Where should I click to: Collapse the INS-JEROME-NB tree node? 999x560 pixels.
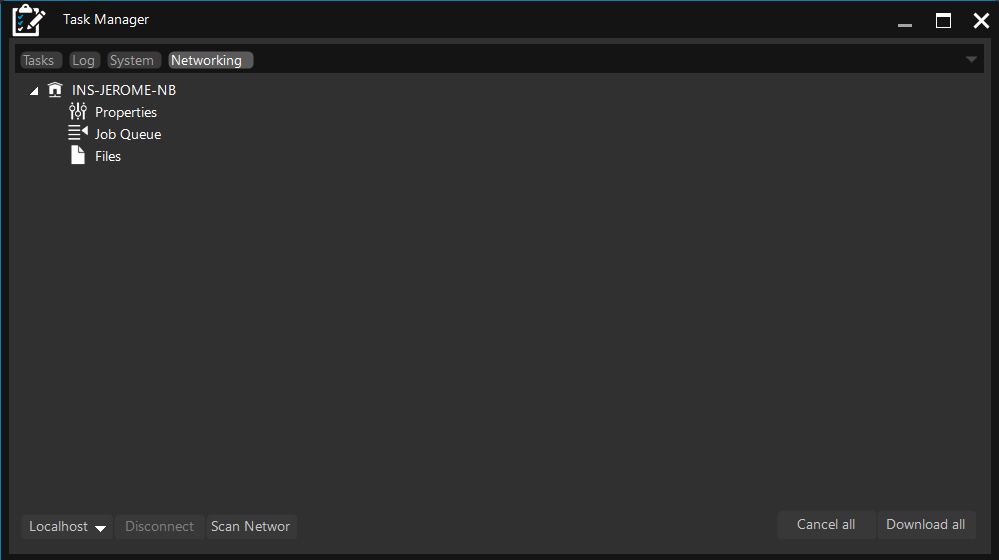point(35,91)
